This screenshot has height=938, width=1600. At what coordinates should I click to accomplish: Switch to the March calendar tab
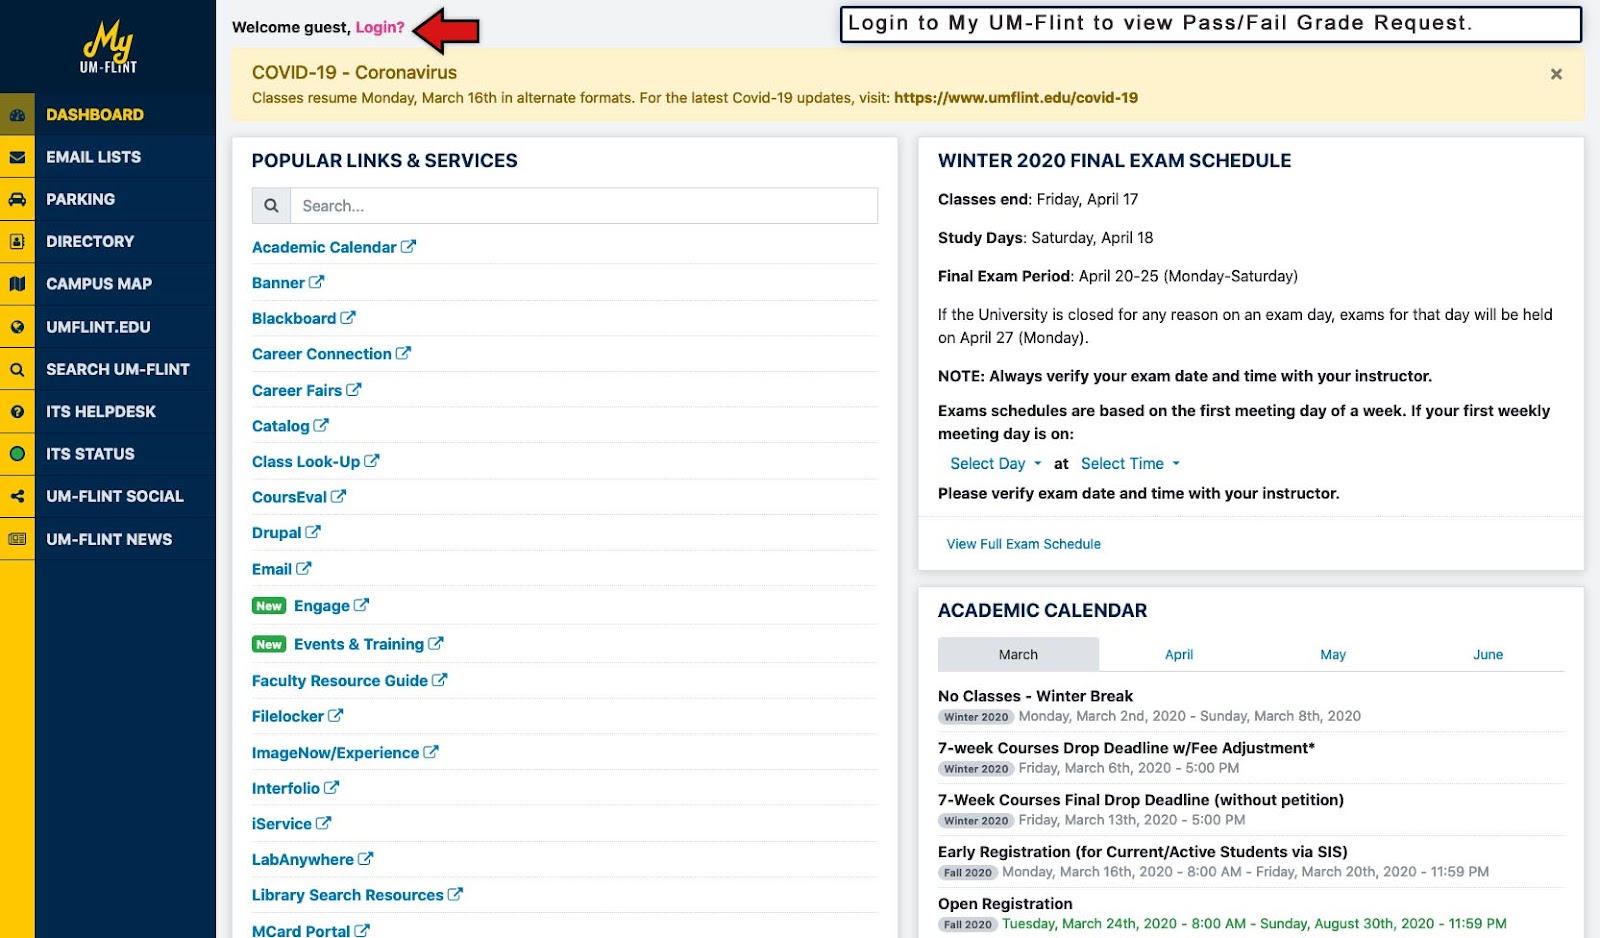point(1018,654)
